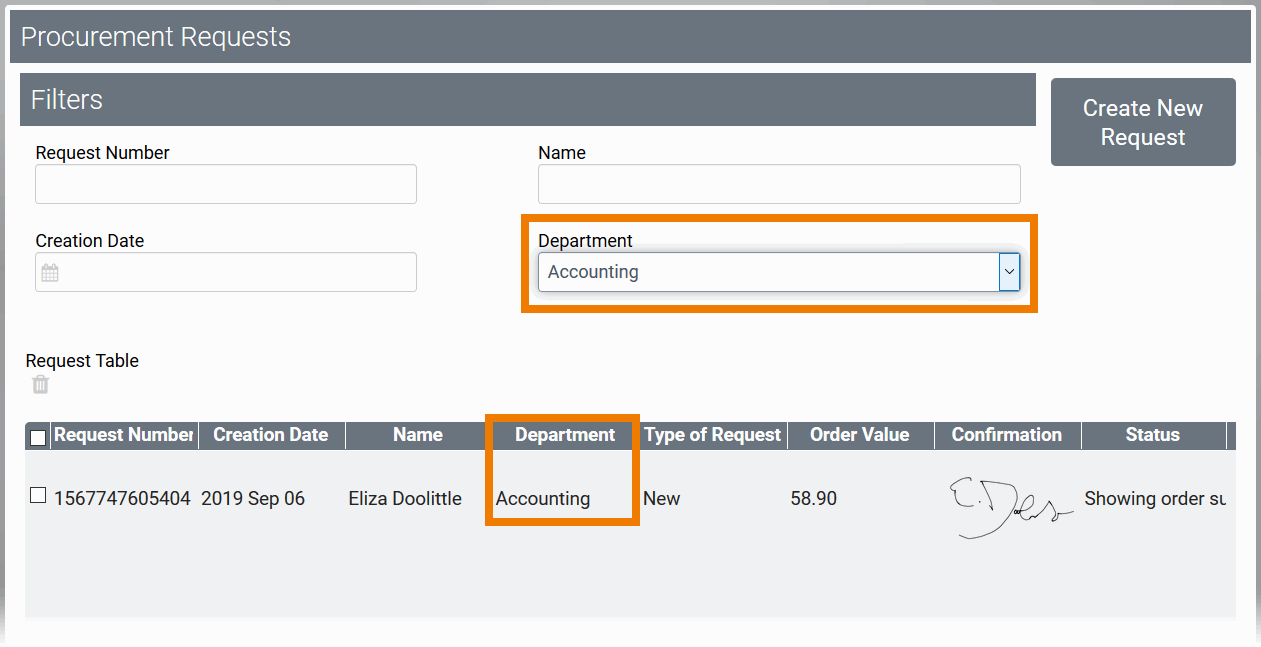Focus the Request Number filter field
Image resolution: width=1261 pixels, height=647 pixels.
coord(226,184)
